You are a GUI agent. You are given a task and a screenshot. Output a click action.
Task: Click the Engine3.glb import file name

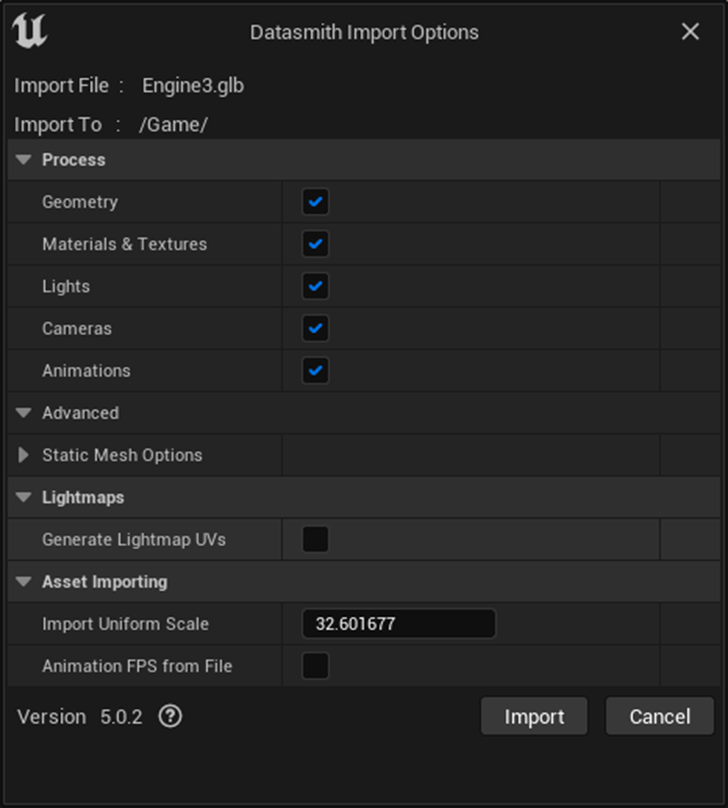(193, 85)
